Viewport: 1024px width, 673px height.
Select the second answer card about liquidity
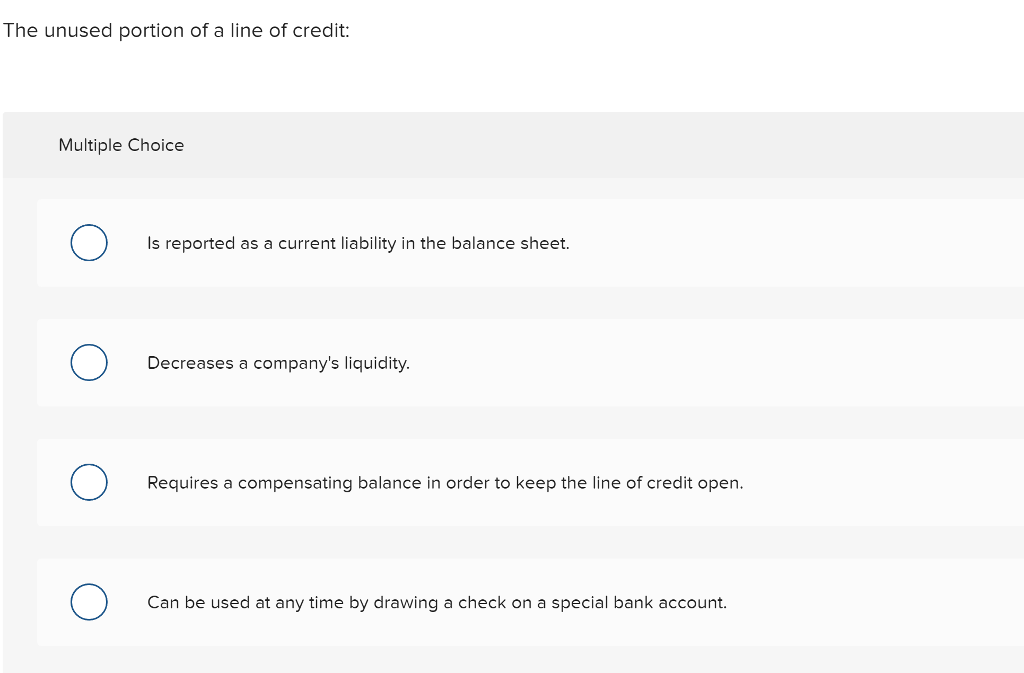click(530, 362)
